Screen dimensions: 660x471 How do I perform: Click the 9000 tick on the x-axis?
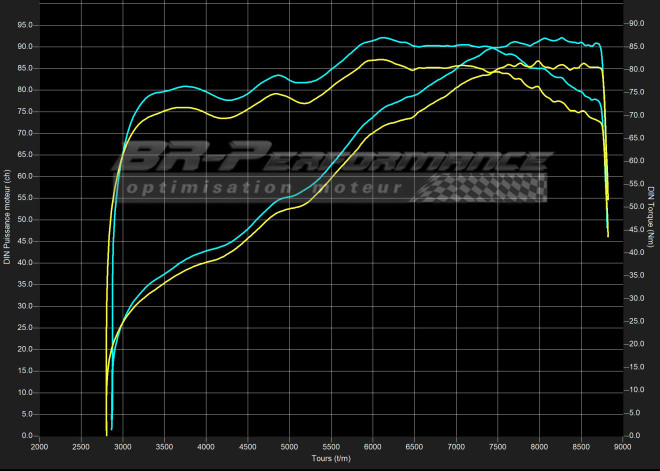622,447
